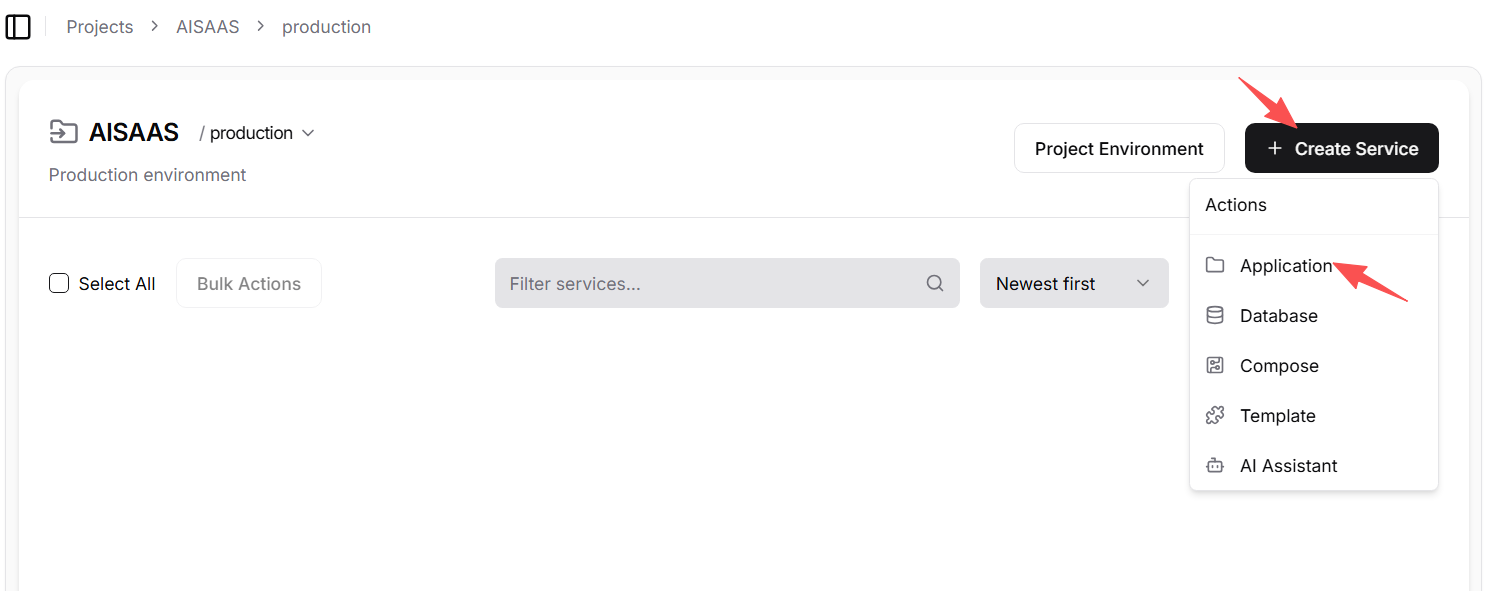This screenshot has width=1494, height=591.
Task: Open AISAAS breadcrumb link
Action: (208, 27)
